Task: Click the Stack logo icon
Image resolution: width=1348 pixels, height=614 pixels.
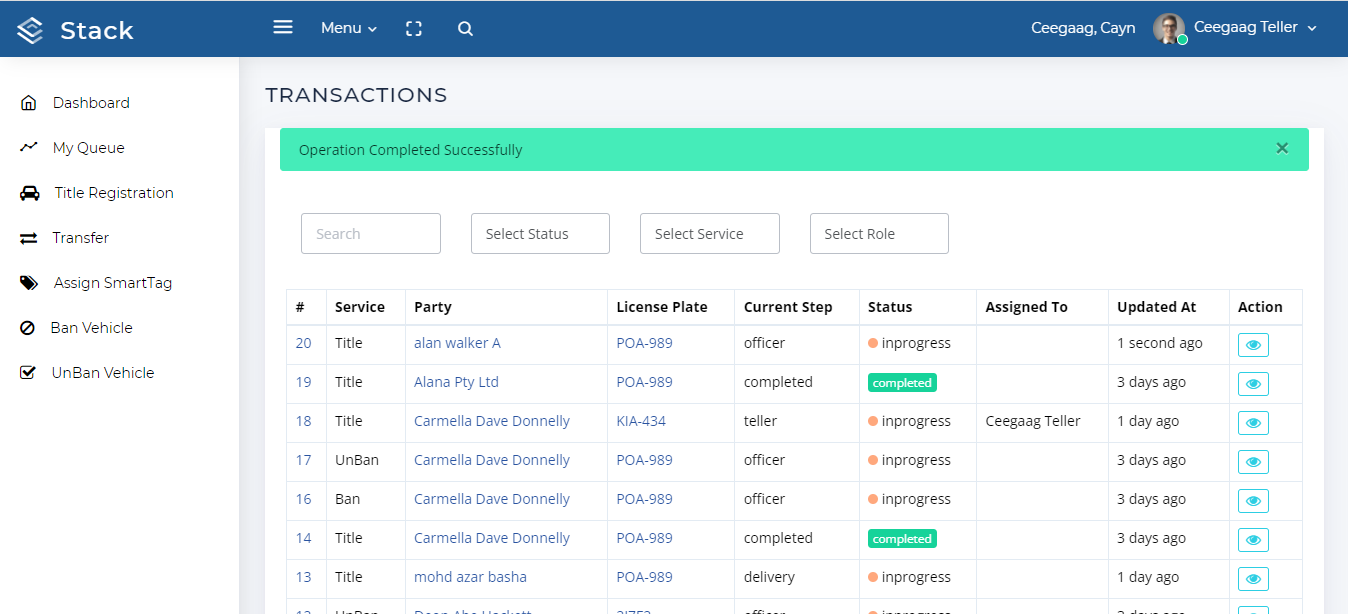Action: (x=31, y=30)
